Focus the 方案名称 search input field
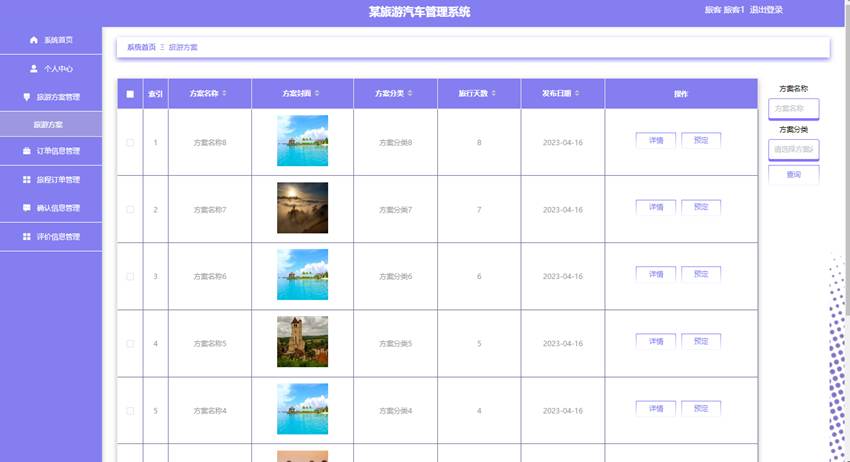 (794, 108)
